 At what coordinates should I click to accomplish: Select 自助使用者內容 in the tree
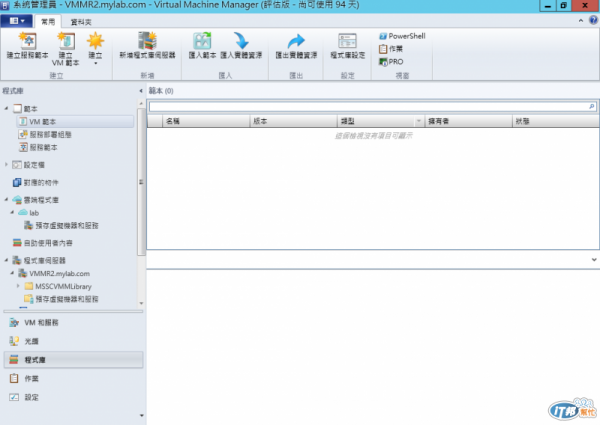pos(42,243)
